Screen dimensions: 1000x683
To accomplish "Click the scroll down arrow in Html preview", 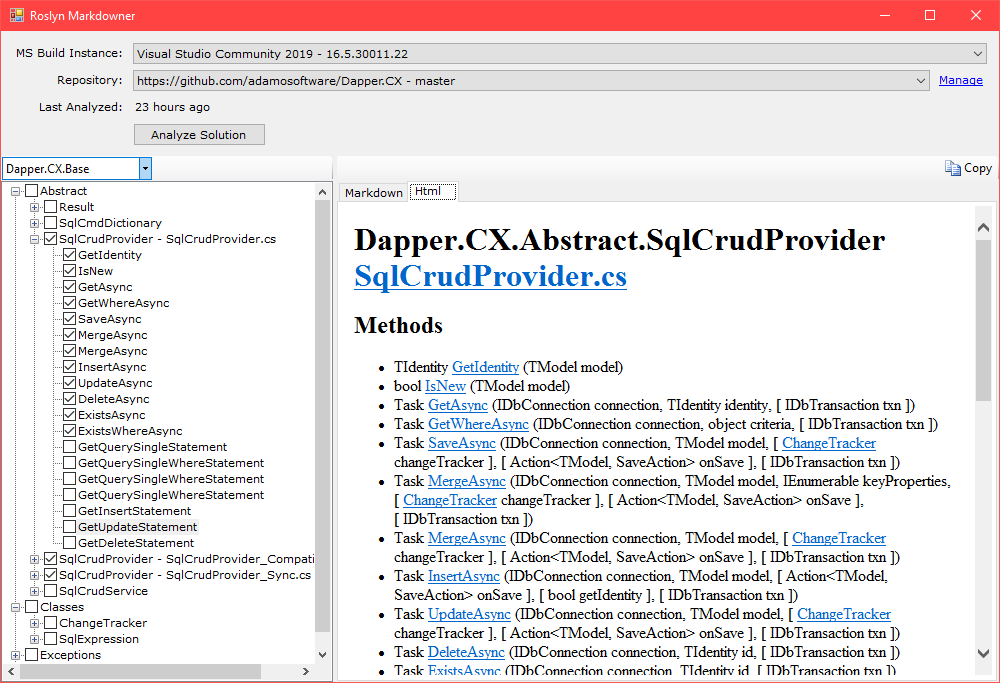I will tap(983, 653).
